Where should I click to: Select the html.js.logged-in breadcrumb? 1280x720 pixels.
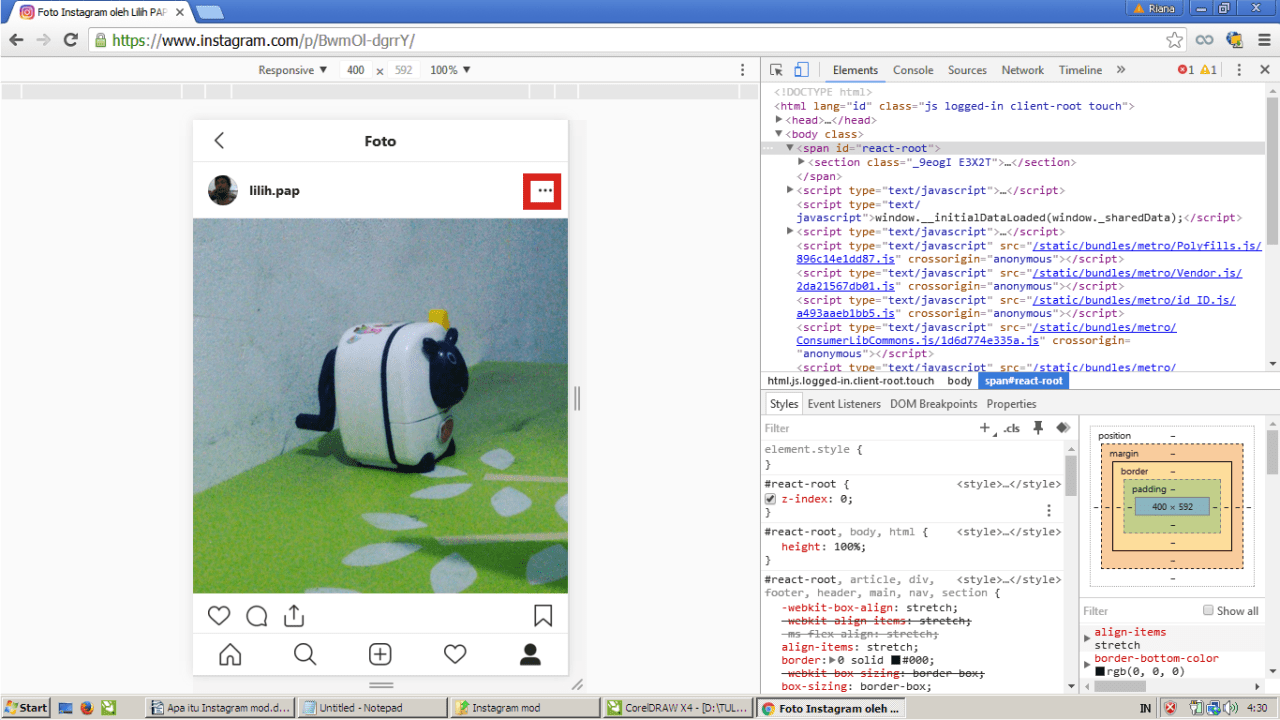[851, 381]
